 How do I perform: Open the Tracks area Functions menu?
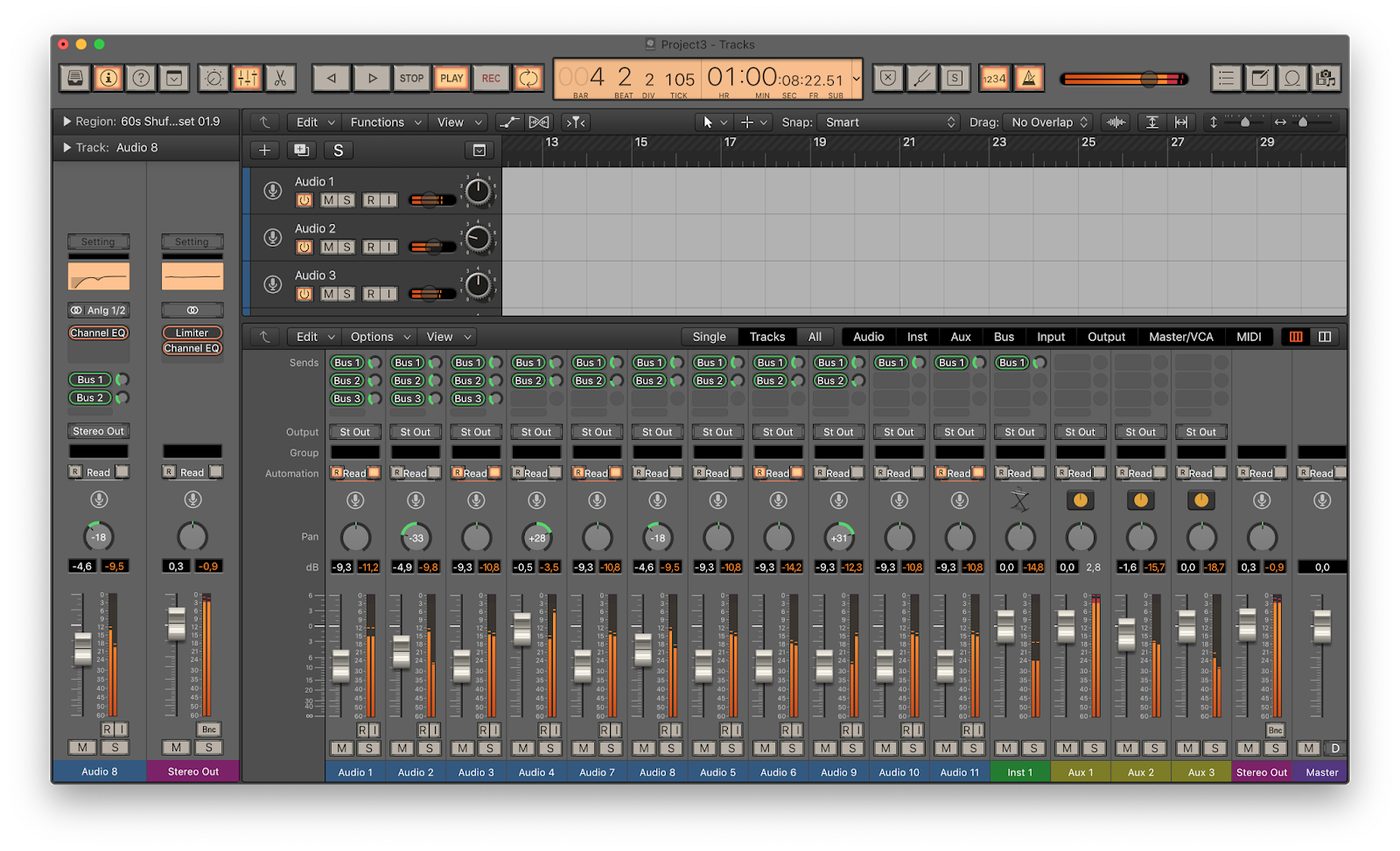click(385, 122)
